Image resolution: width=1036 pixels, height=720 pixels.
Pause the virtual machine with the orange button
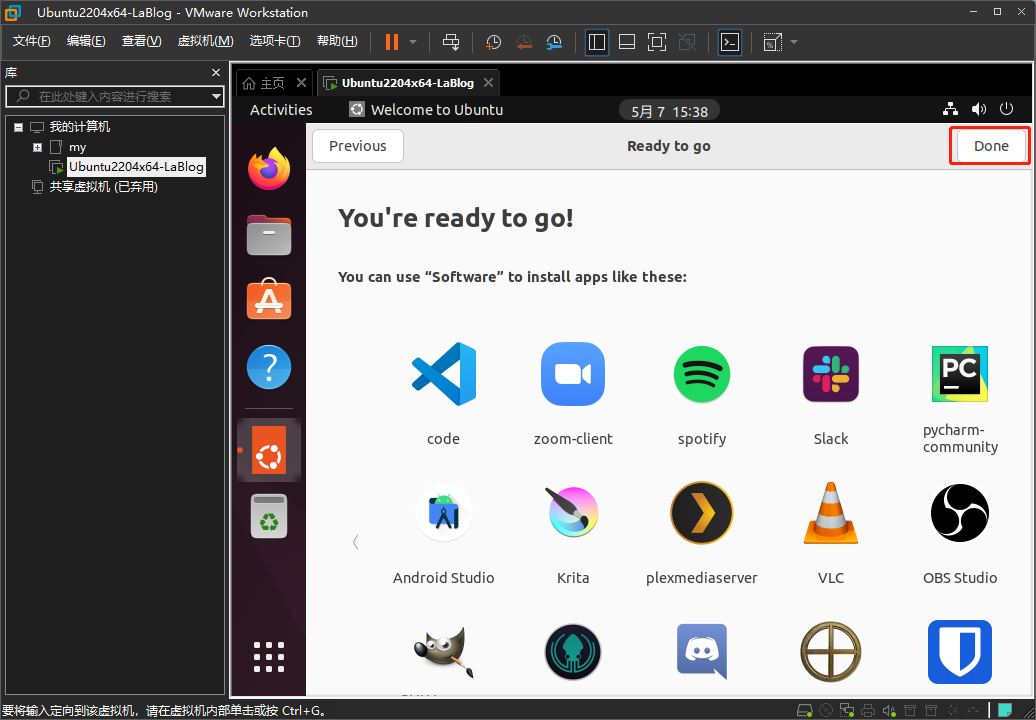click(x=392, y=42)
